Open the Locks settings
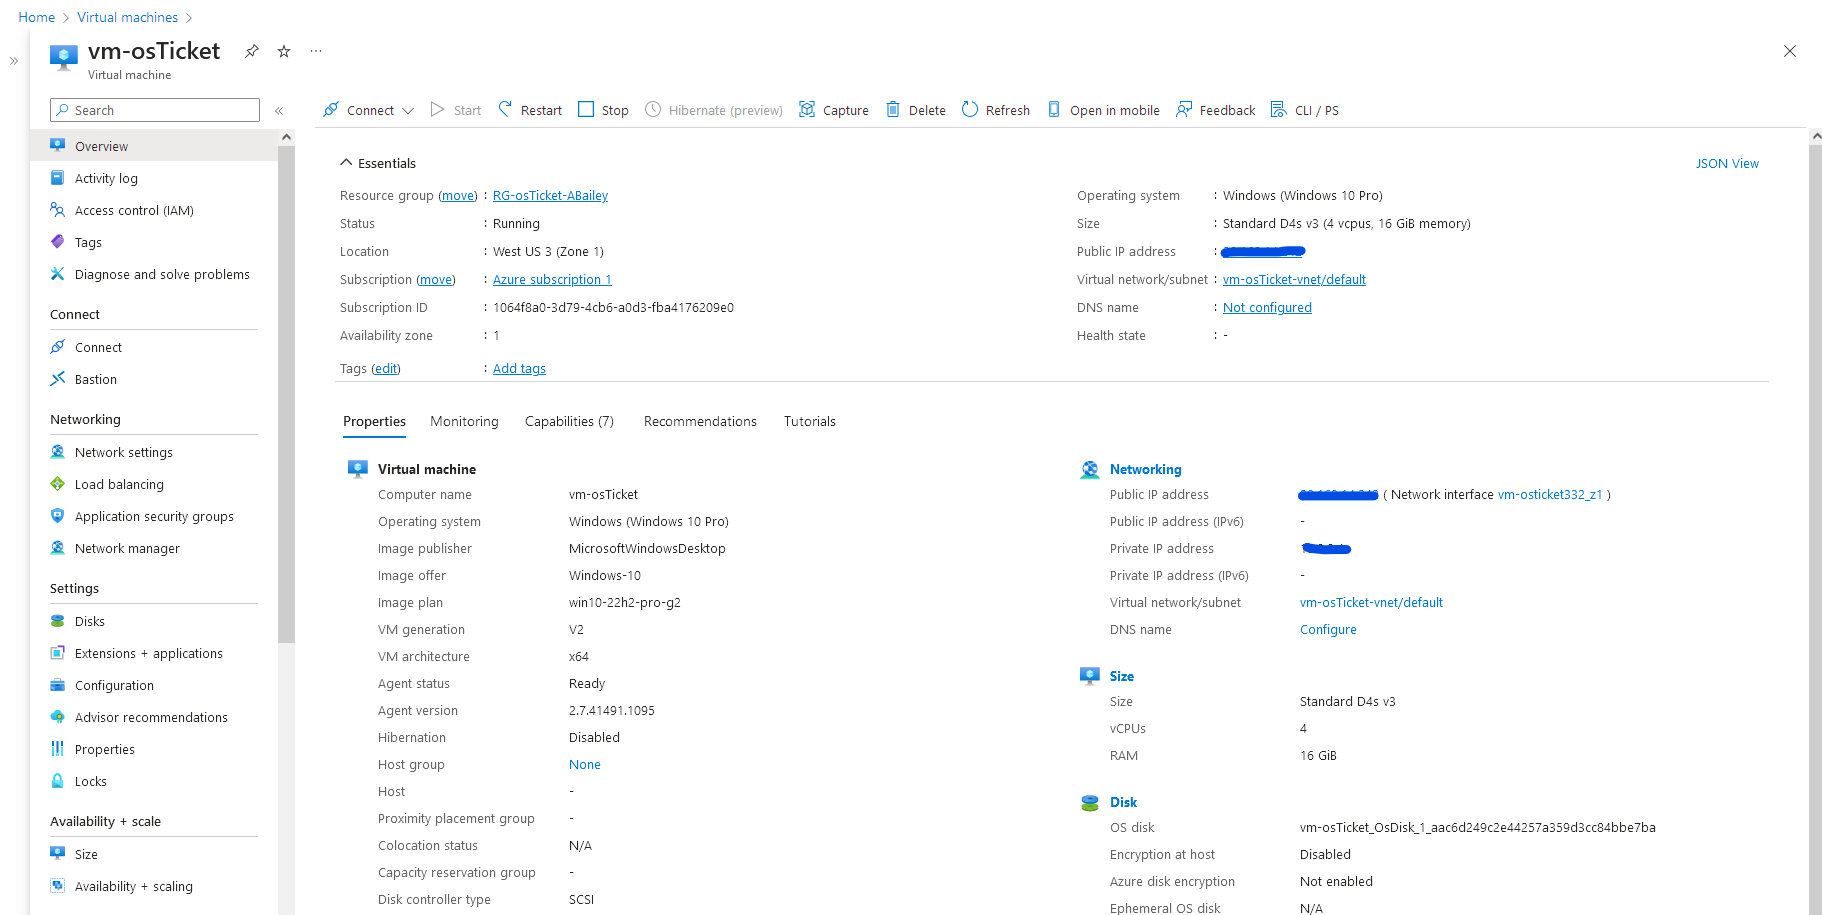1822x915 pixels. coord(154,781)
